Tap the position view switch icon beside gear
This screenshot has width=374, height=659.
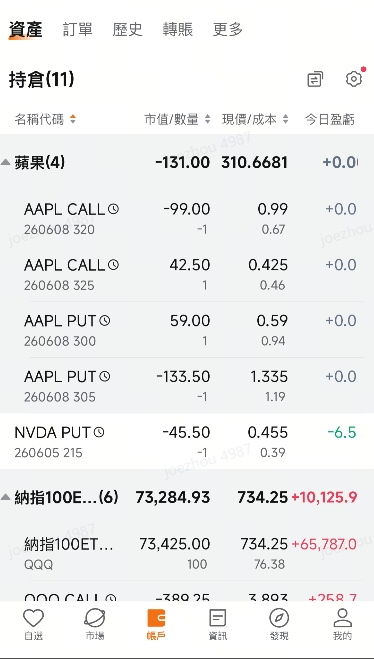click(315, 79)
